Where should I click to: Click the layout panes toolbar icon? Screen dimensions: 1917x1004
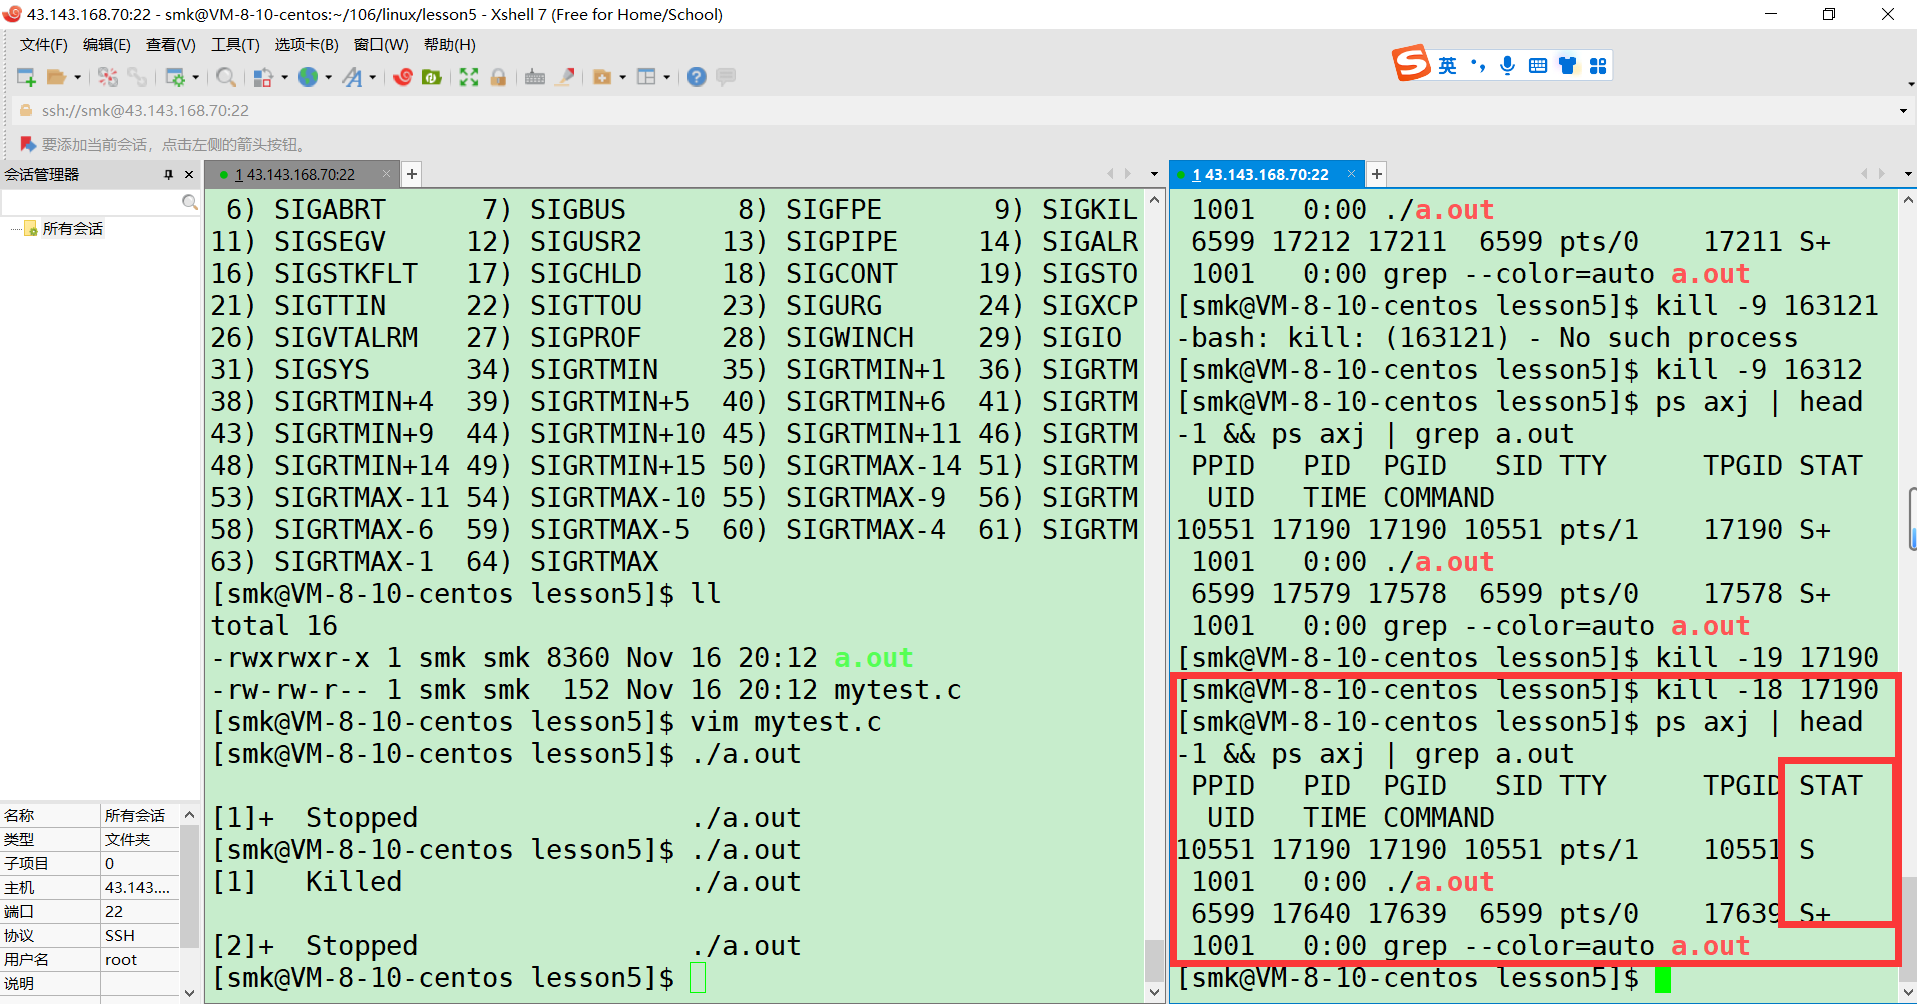tap(646, 77)
